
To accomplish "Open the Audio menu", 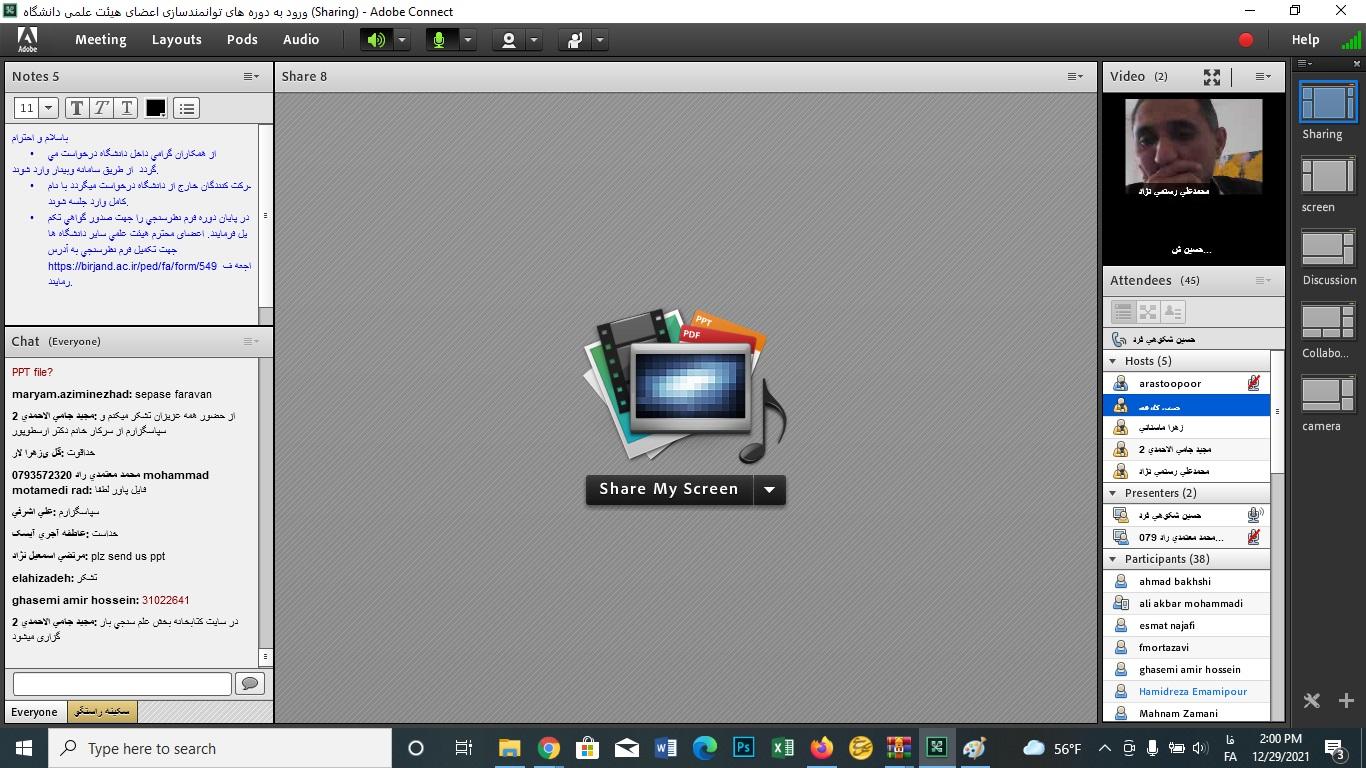I will 301,40.
